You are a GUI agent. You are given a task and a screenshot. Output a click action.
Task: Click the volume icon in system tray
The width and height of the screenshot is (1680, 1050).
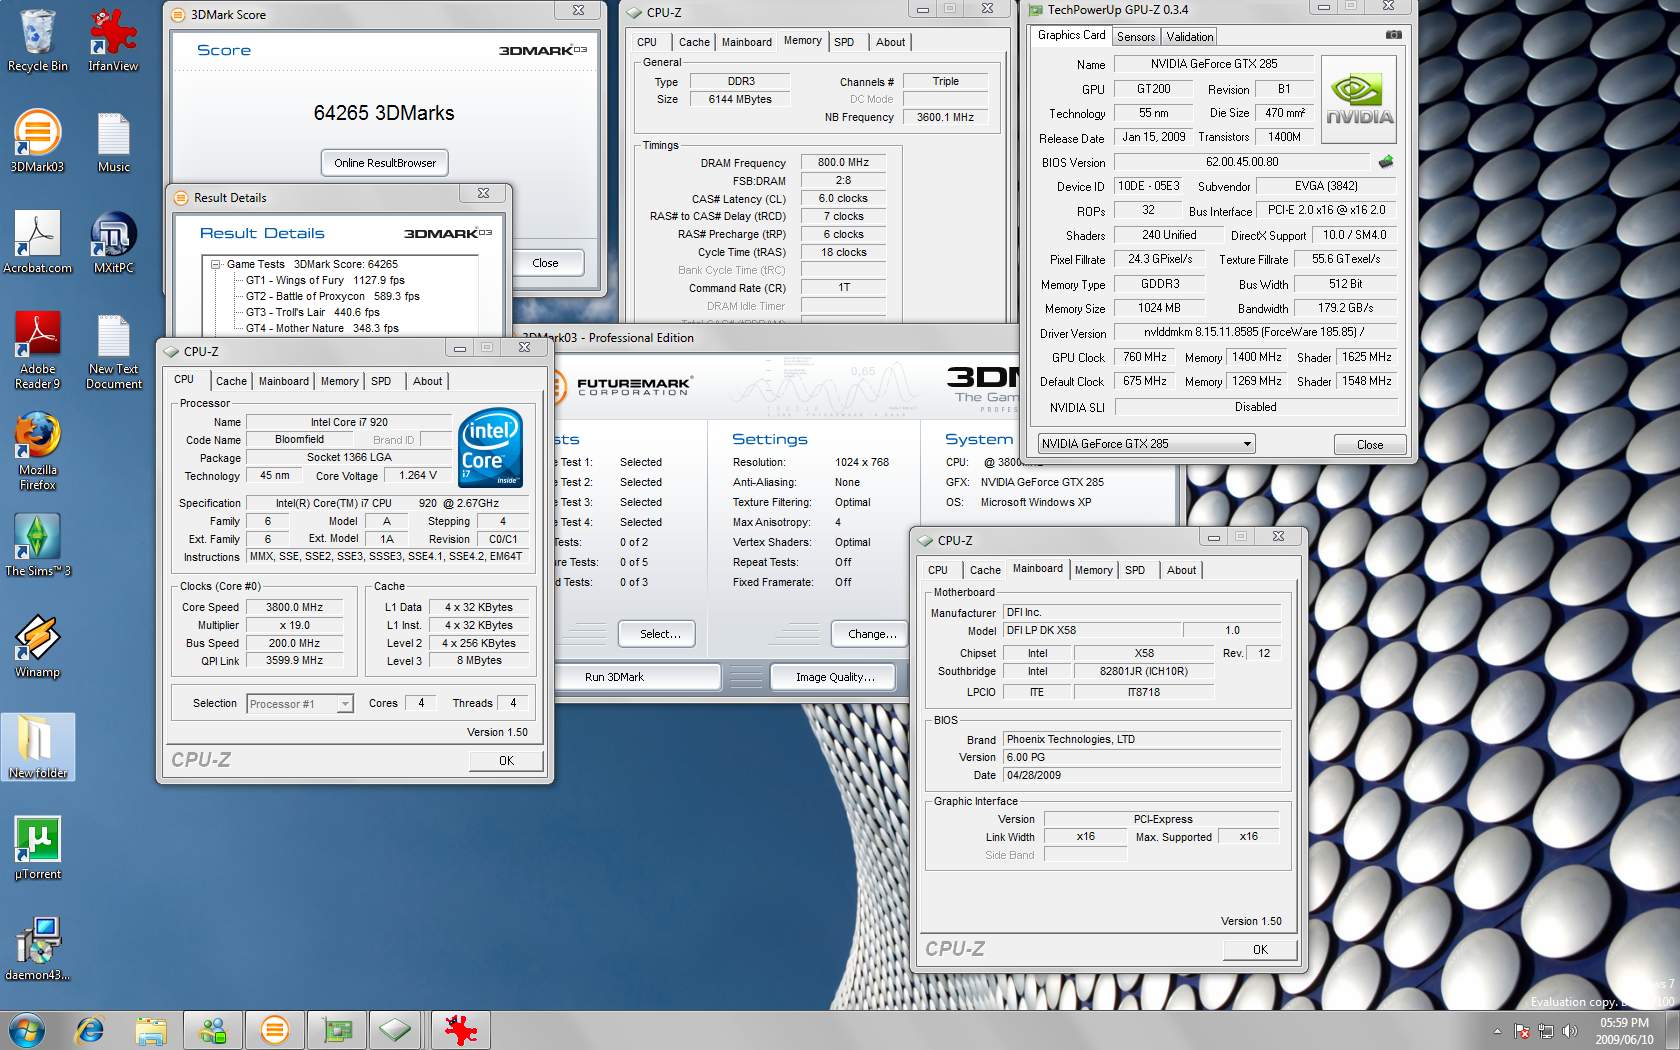click(x=1569, y=1031)
